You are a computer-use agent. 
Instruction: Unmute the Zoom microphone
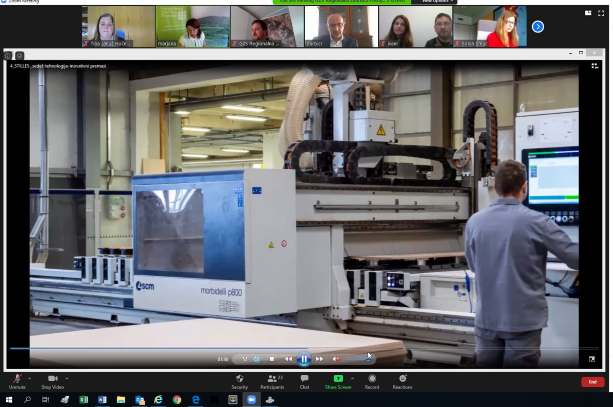[17, 382]
